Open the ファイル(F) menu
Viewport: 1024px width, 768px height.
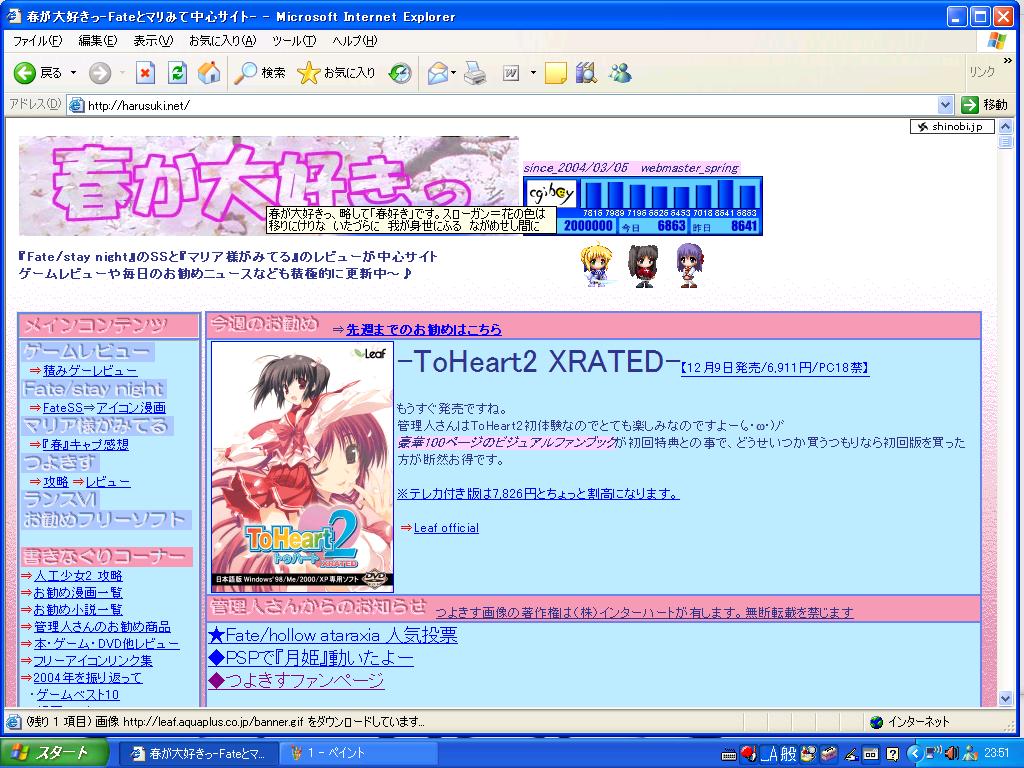(37, 40)
